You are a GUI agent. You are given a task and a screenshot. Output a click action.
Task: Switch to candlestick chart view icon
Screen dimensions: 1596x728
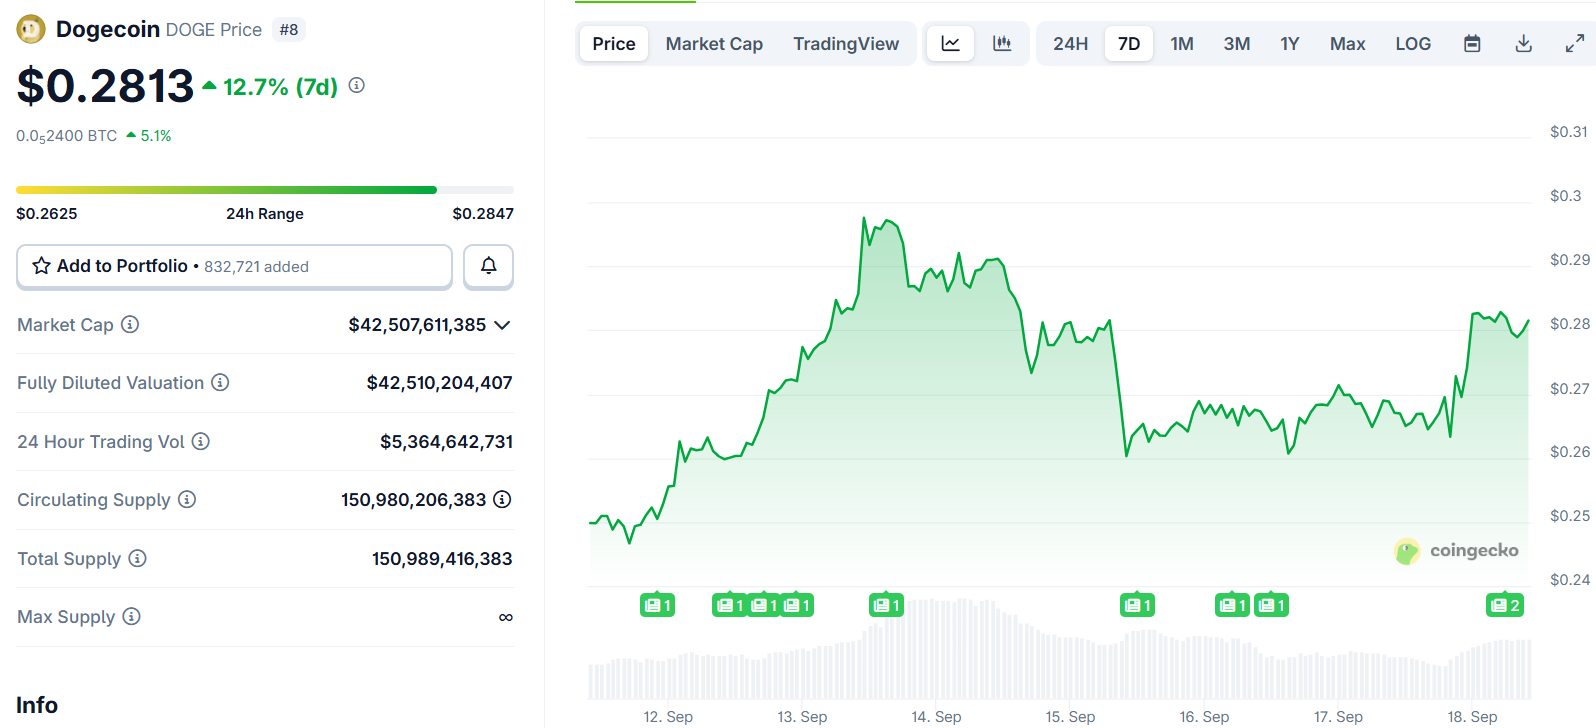(x=1002, y=44)
